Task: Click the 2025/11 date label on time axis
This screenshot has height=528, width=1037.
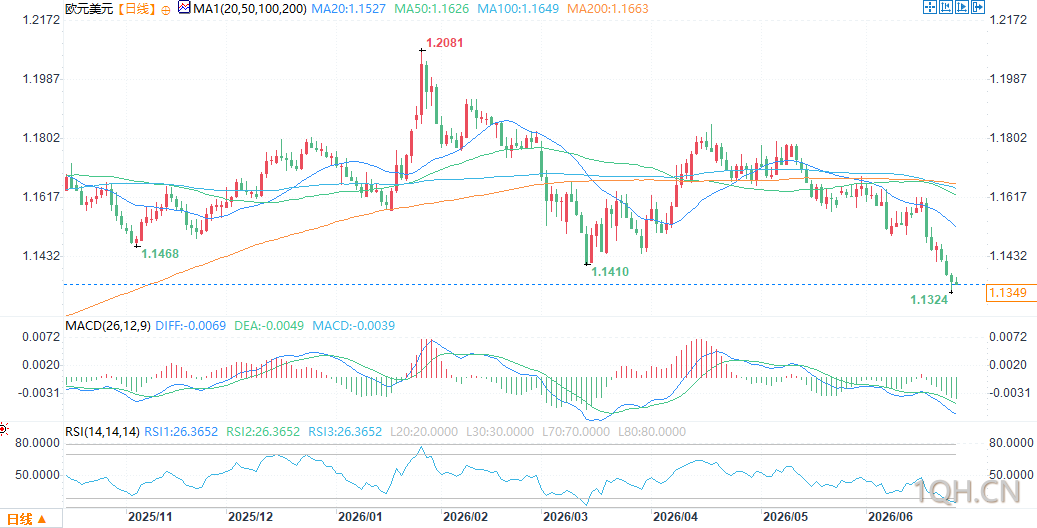Action: (149, 515)
